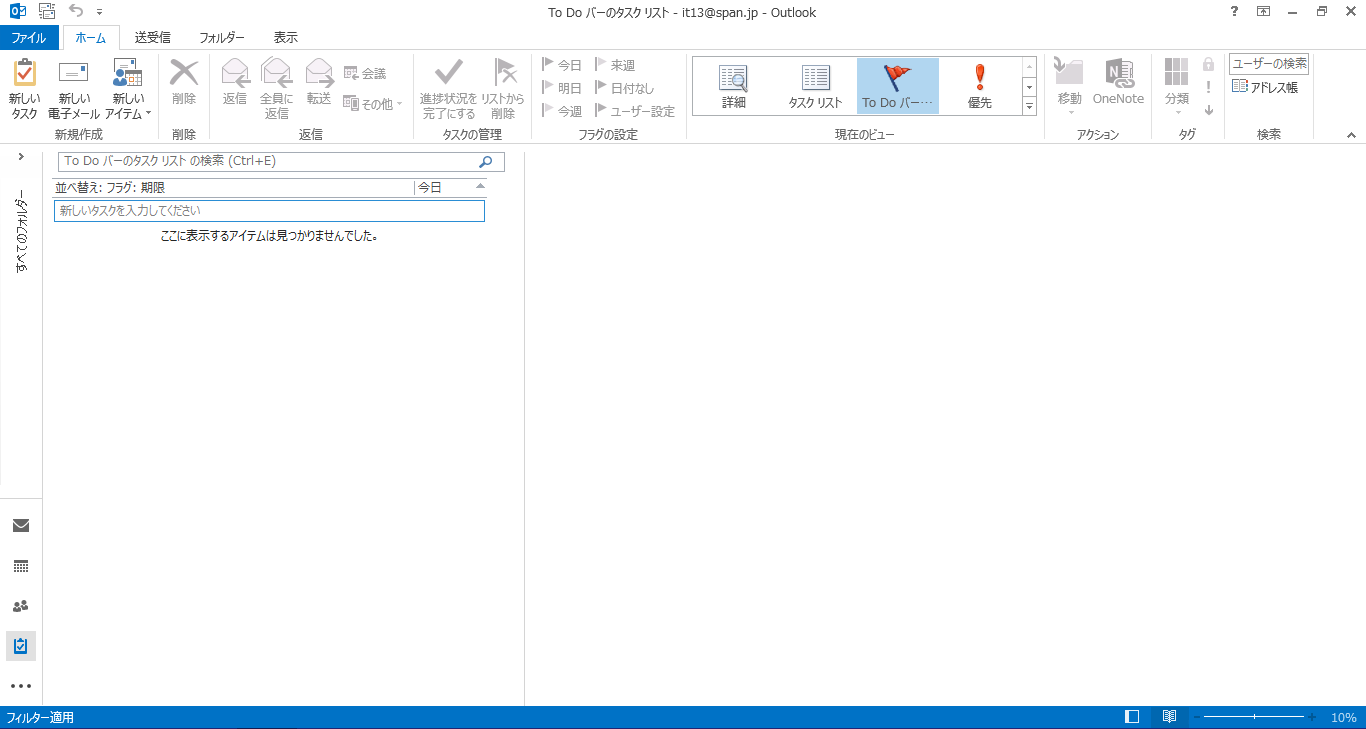
Task: Click 新しい電子メール envelope icon
Action: coord(74,73)
